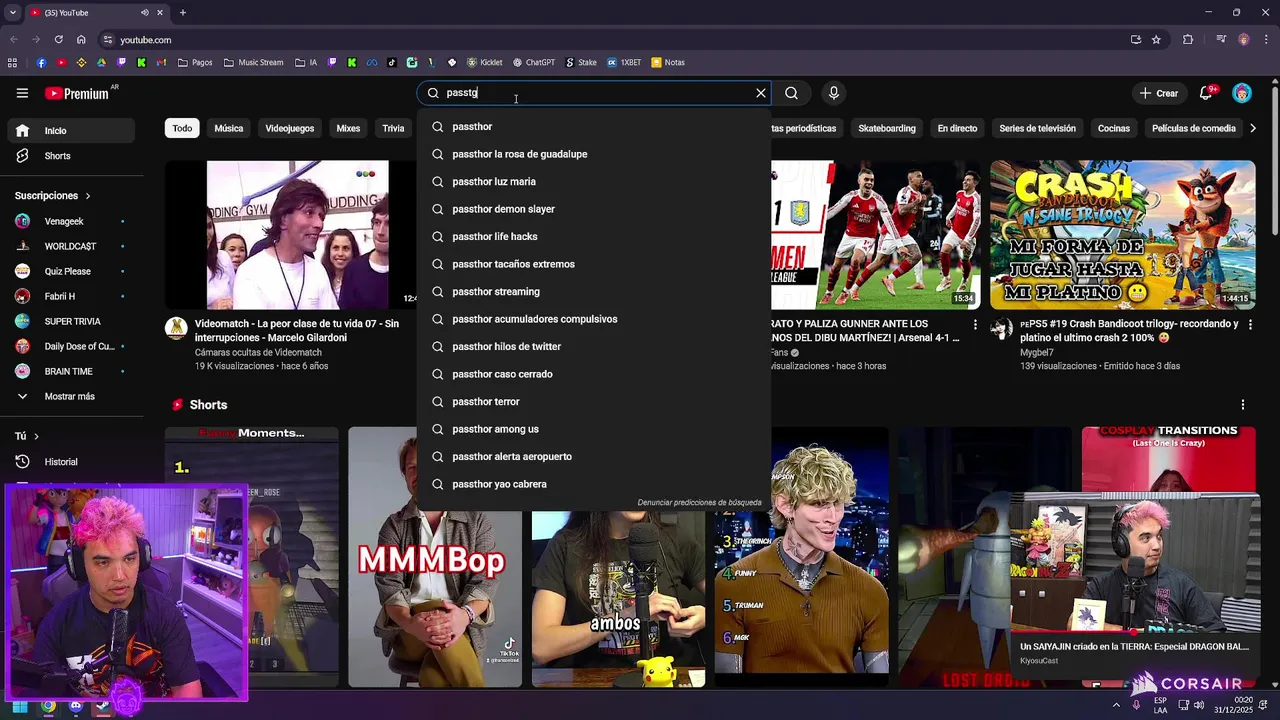
Task: Open the Crash Bandicoot trilogy thumbnail
Action: point(1122,235)
